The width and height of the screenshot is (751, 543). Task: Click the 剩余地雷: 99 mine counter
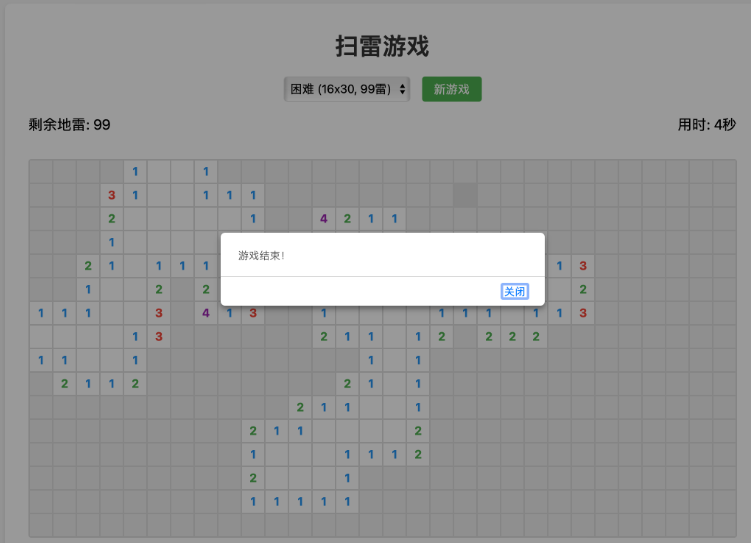tap(70, 125)
